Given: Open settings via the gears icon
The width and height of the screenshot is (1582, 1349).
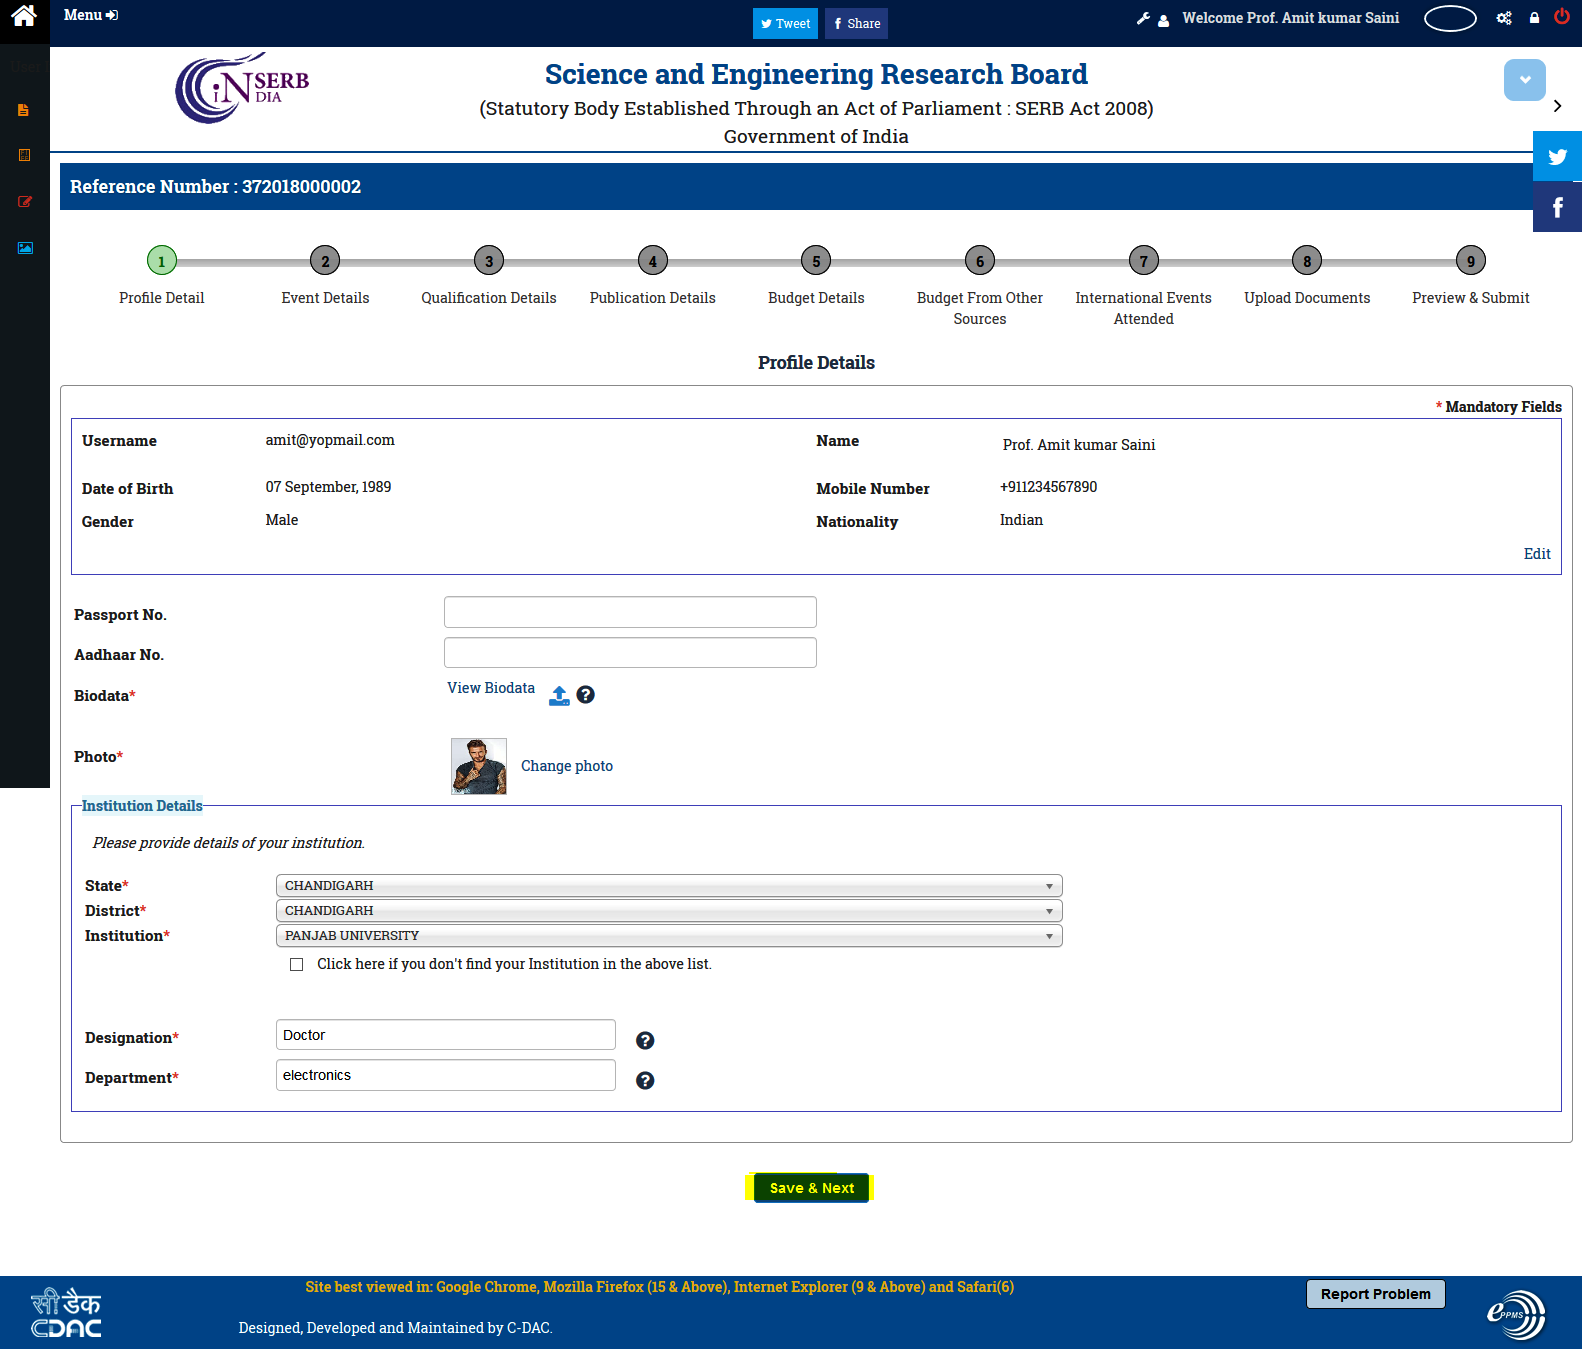Looking at the screenshot, I should [x=1503, y=18].
